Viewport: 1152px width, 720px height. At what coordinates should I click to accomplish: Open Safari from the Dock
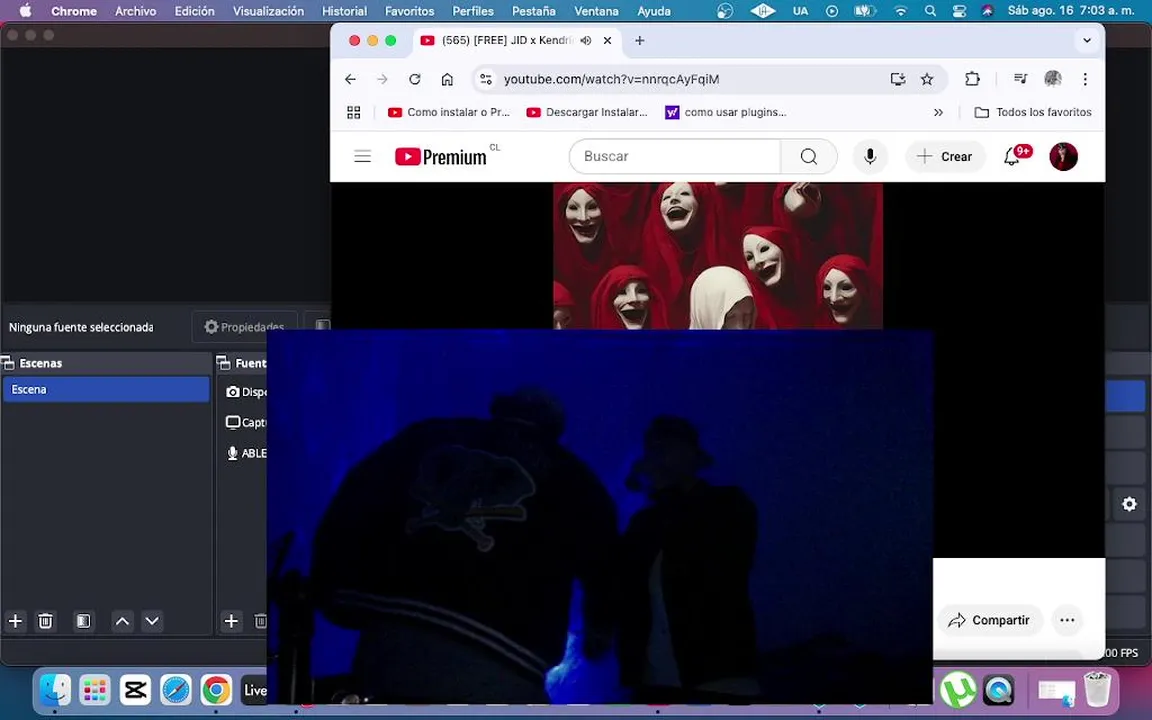click(176, 689)
